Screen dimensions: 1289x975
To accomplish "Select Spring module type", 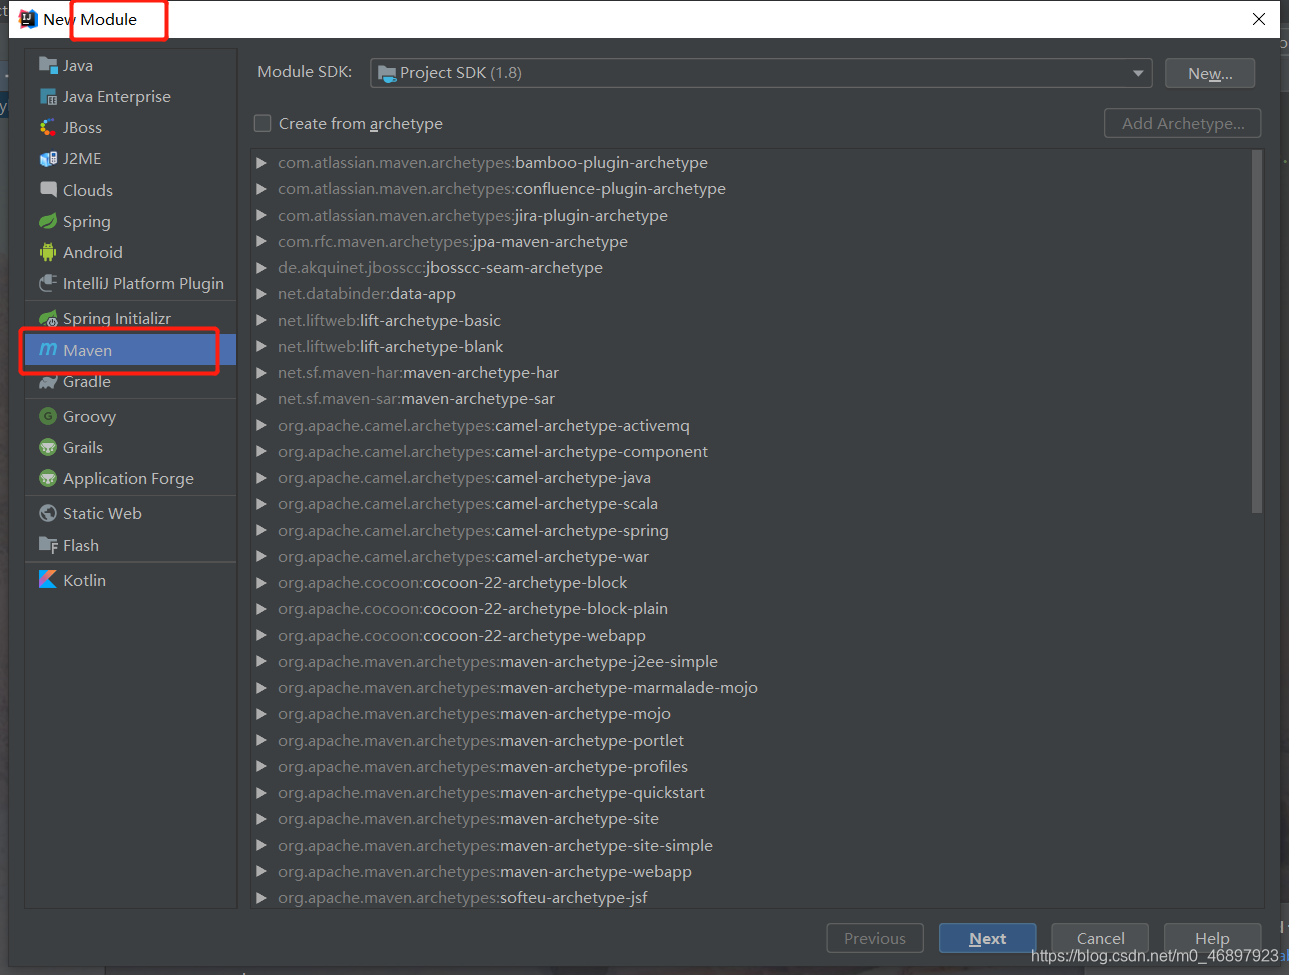I will 130,221.
